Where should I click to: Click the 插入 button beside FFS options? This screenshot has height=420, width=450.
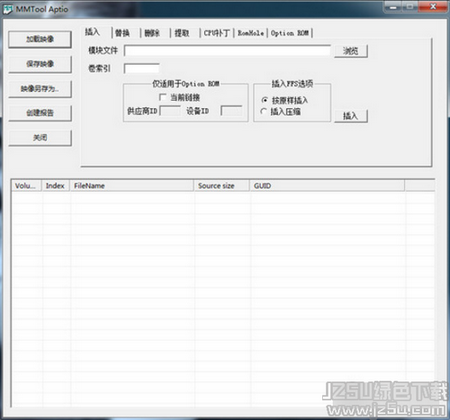(x=351, y=116)
